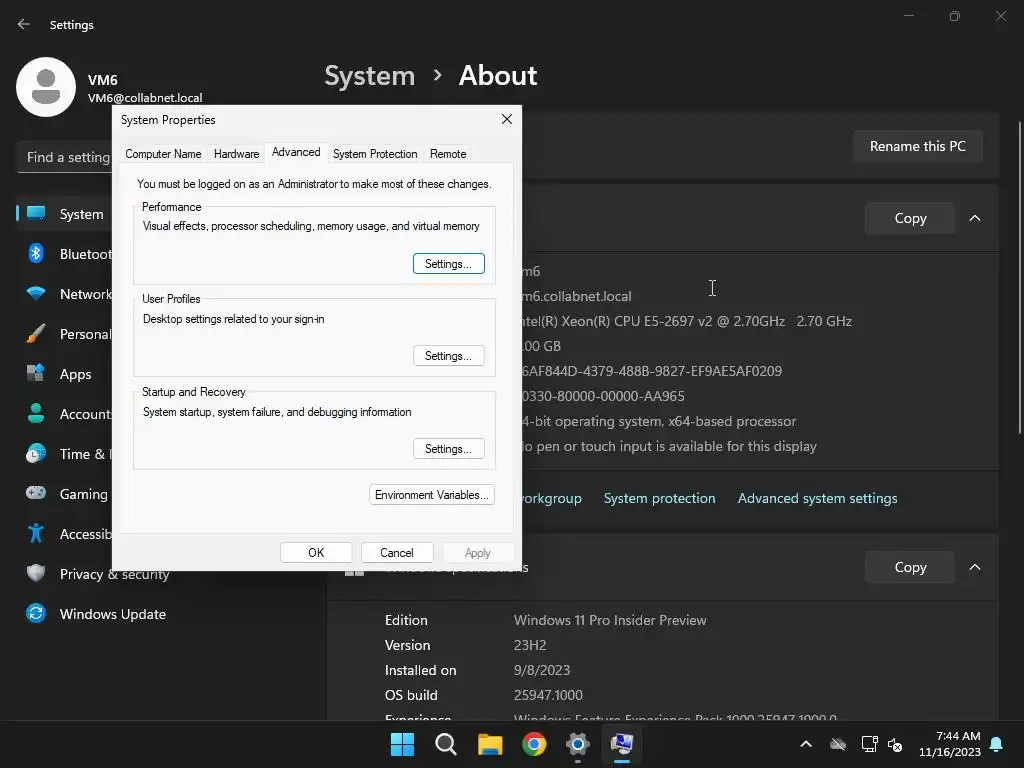Image resolution: width=1024 pixels, height=768 pixels.
Task: Focus the Find a setting search box
Action: (65, 157)
